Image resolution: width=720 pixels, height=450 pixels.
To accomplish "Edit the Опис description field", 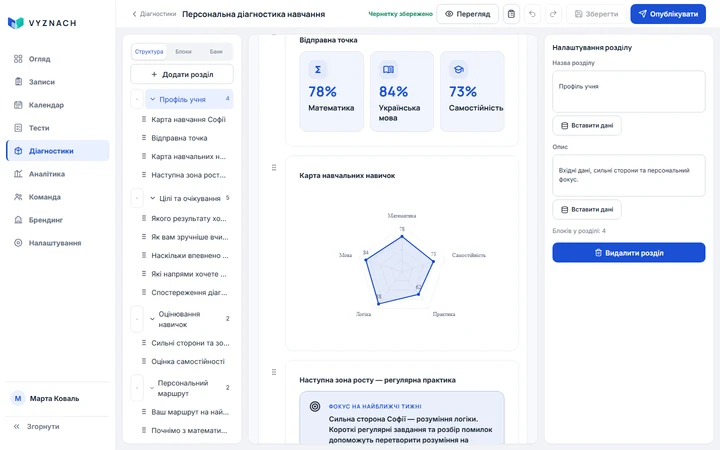I will pos(629,175).
